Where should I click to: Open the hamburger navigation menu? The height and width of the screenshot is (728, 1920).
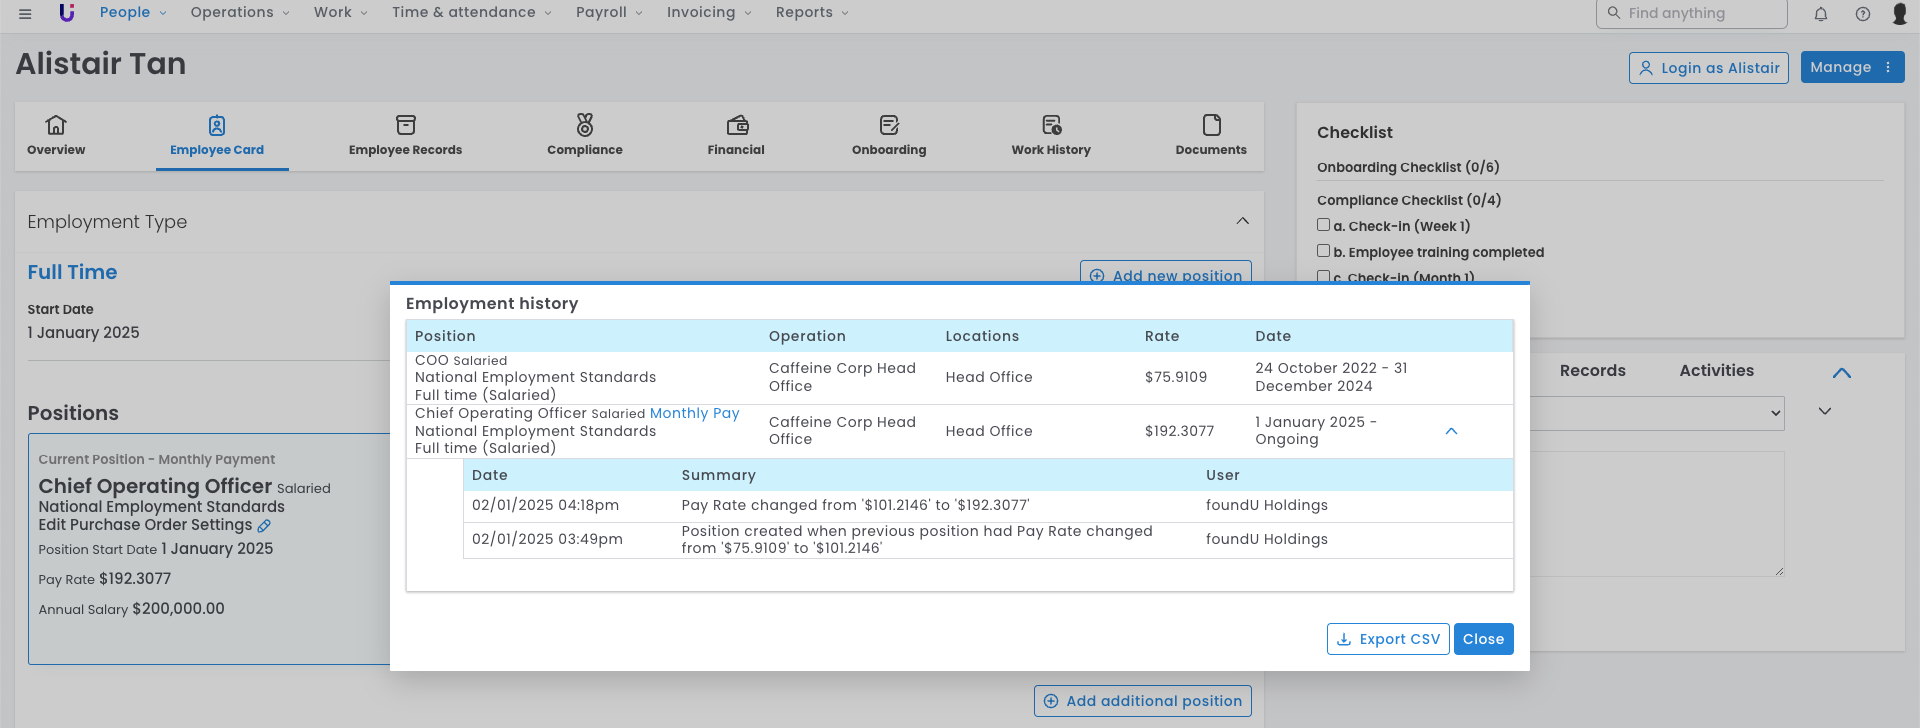[x=25, y=14]
